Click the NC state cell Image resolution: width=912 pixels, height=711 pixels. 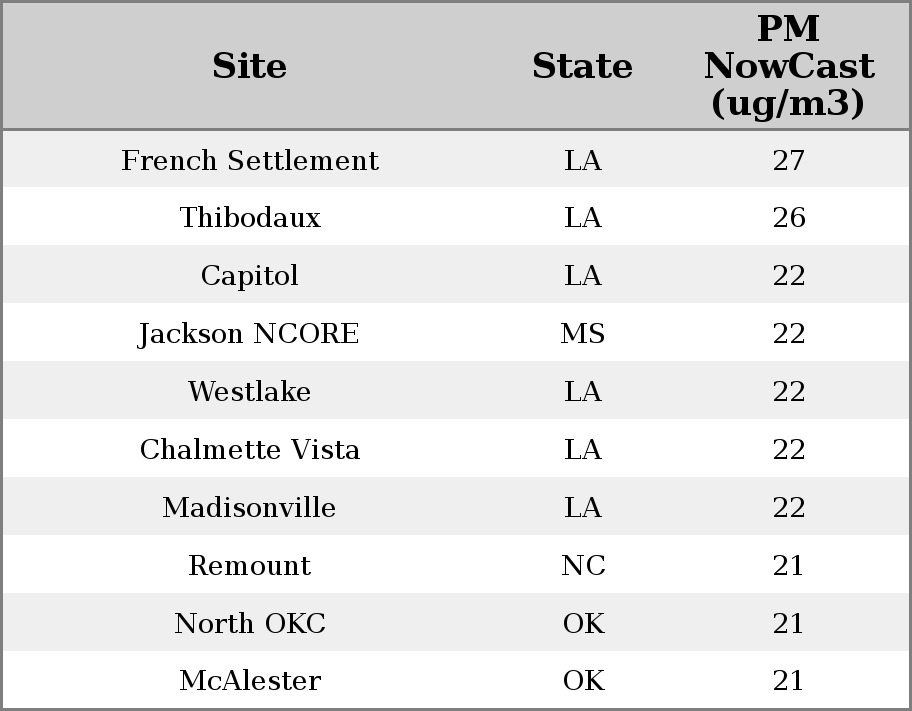click(x=583, y=566)
